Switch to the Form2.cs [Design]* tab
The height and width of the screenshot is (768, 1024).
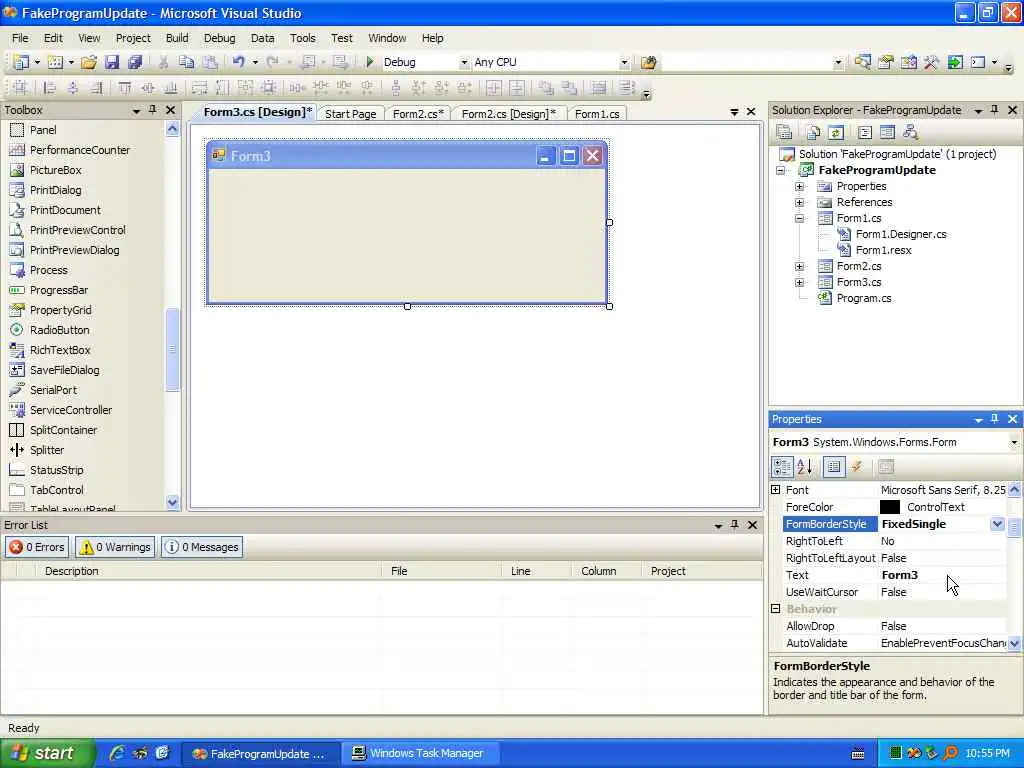[509, 114]
